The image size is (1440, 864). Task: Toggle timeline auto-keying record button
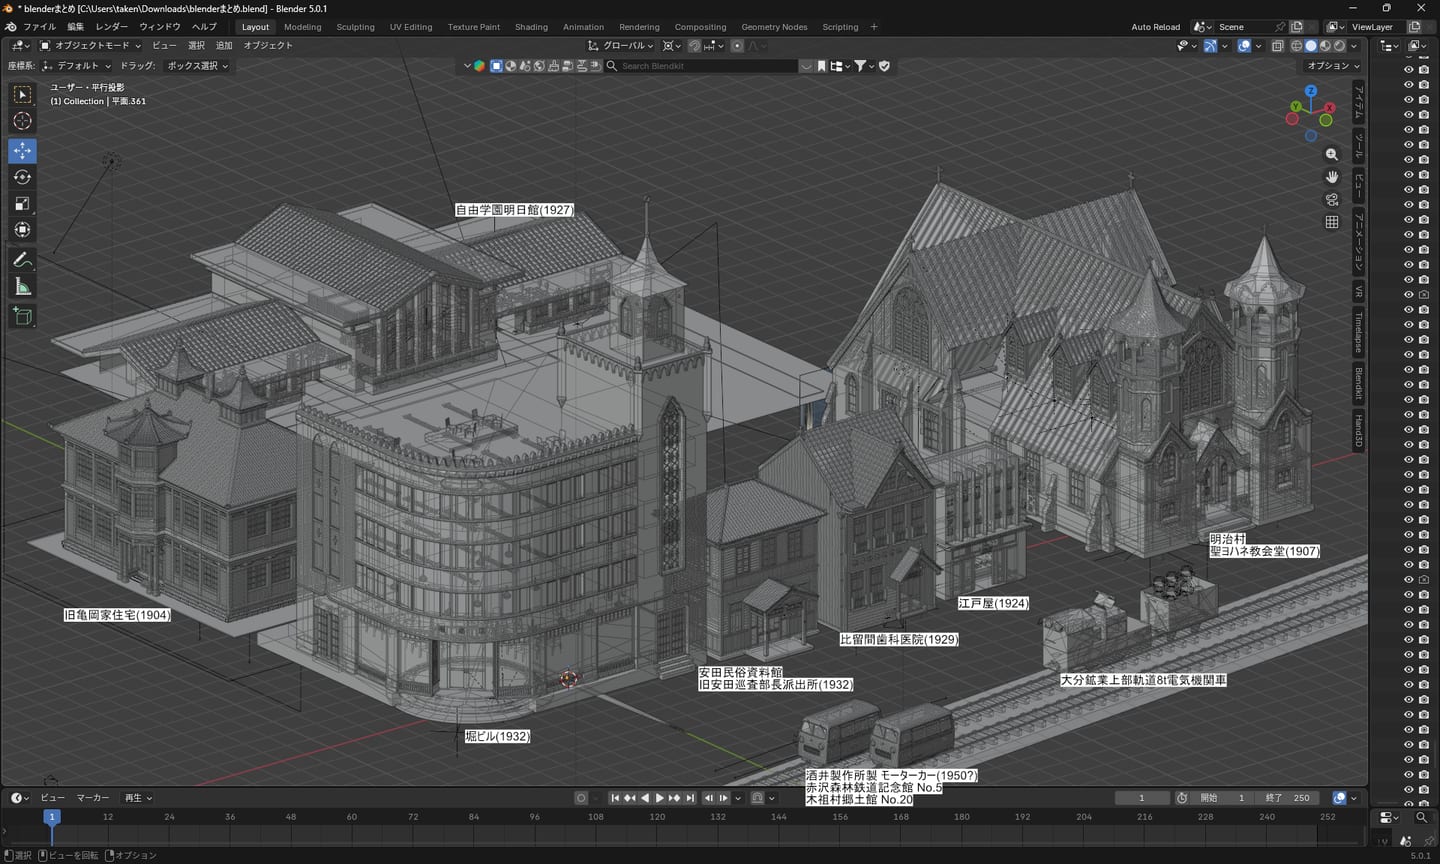(581, 798)
